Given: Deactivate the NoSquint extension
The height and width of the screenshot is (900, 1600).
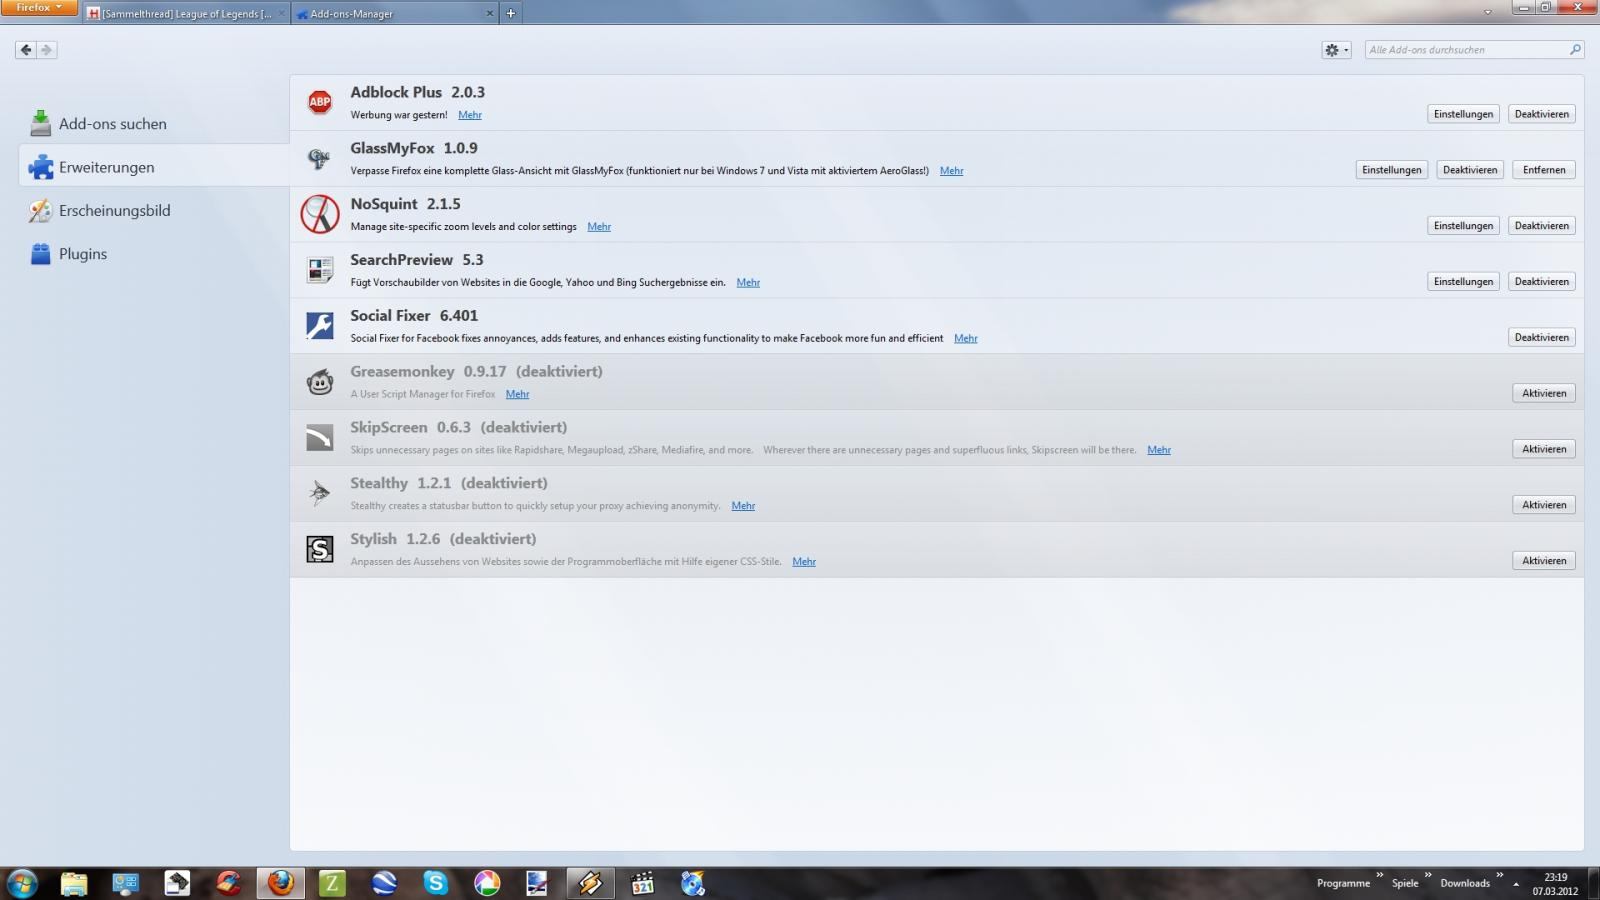Looking at the screenshot, I should click(x=1541, y=226).
